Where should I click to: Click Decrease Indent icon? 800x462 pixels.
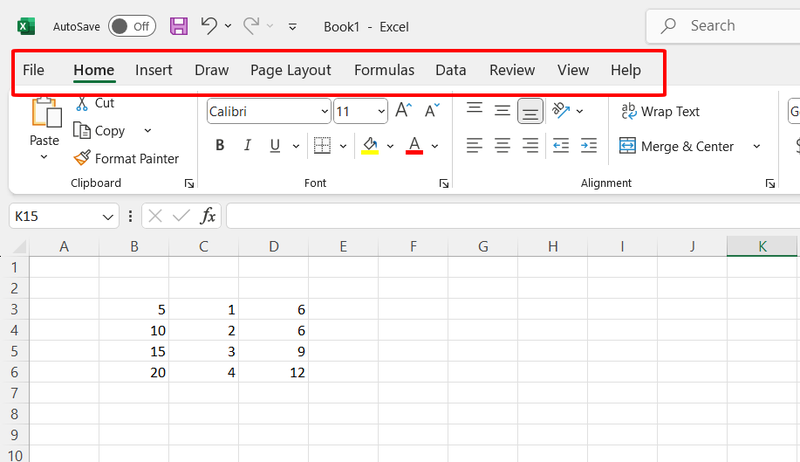coord(561,146)
